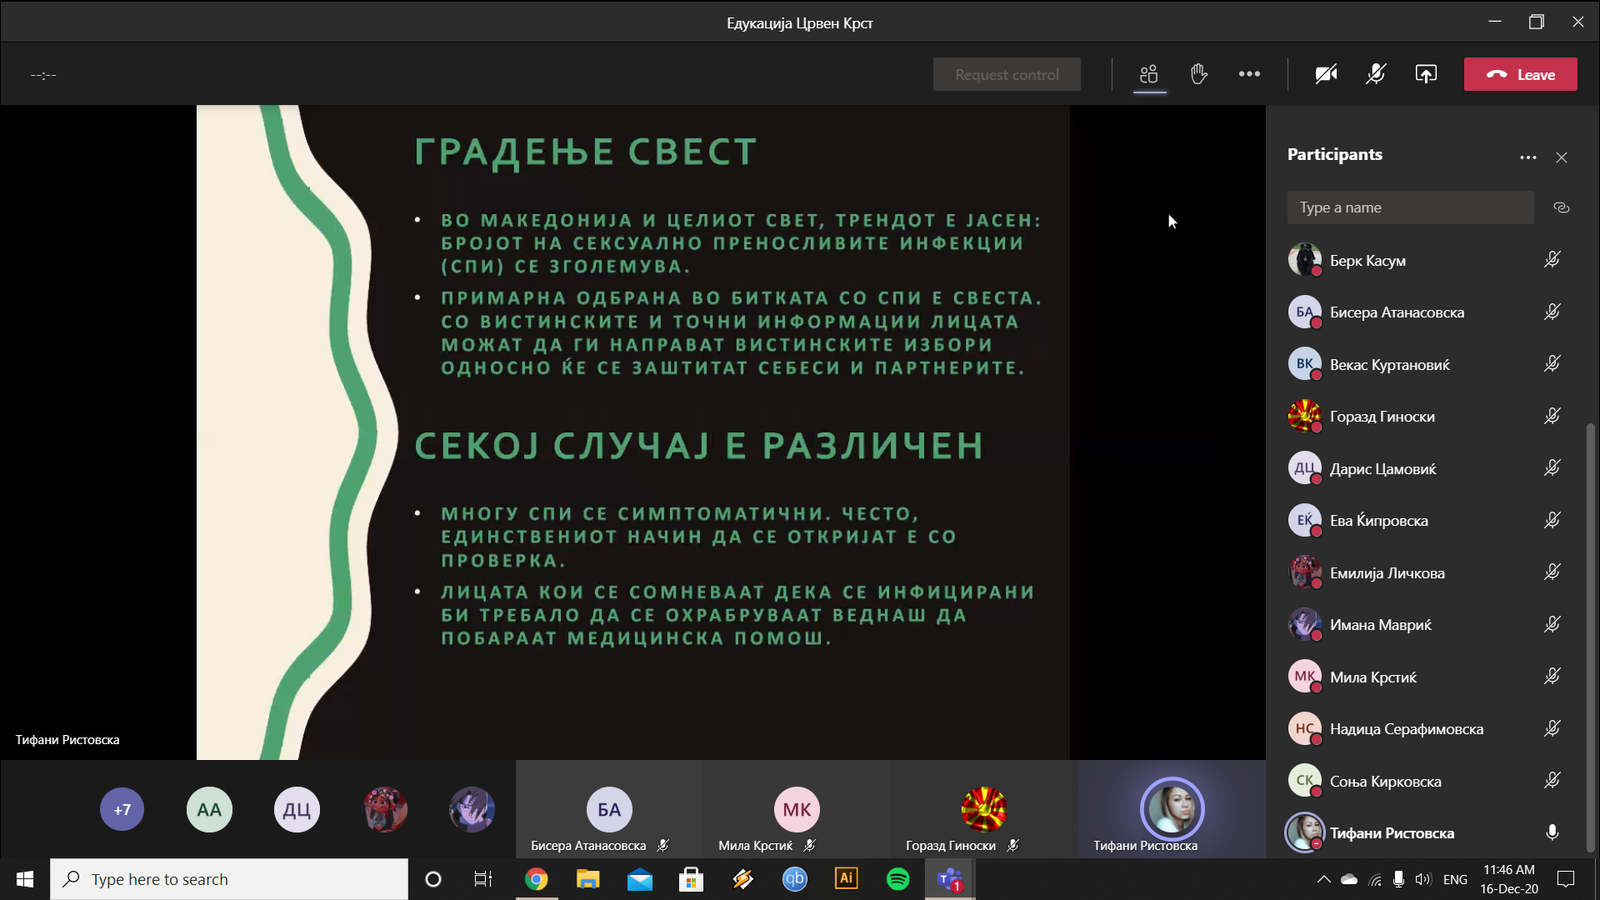Unmute your microphone
The width and height of the screenshot is (1600, 900).
pyautogui.click(x=1376, y=74)
